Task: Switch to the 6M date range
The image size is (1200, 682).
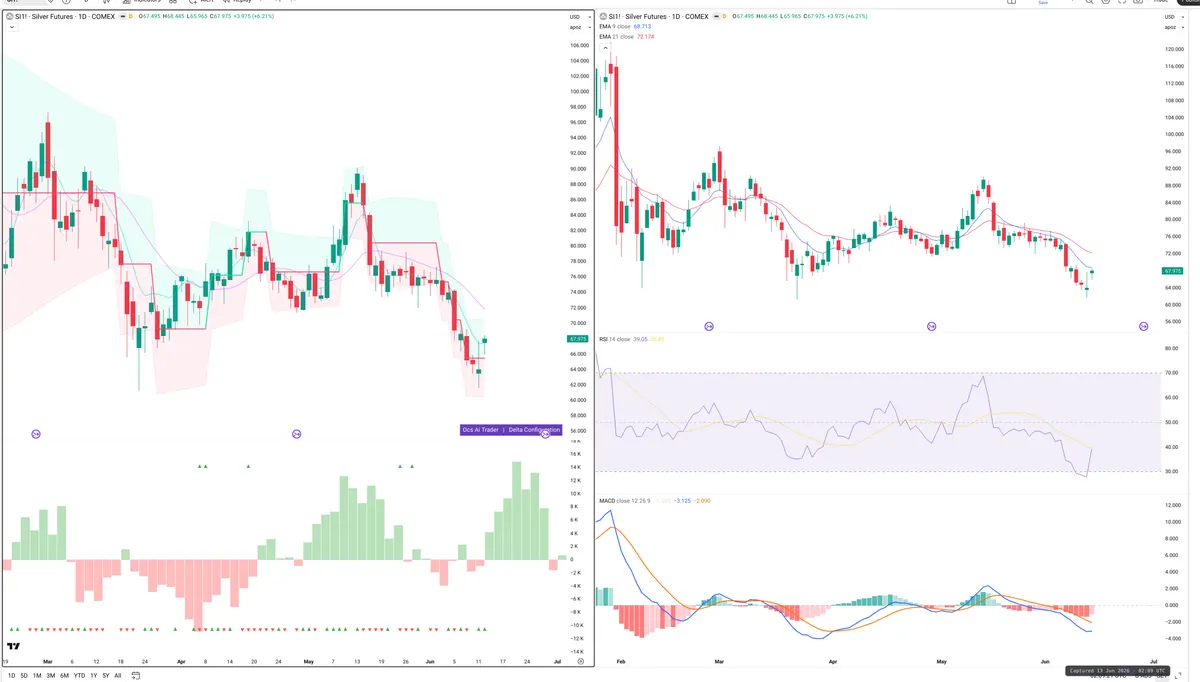Action: tap(64, 676)
